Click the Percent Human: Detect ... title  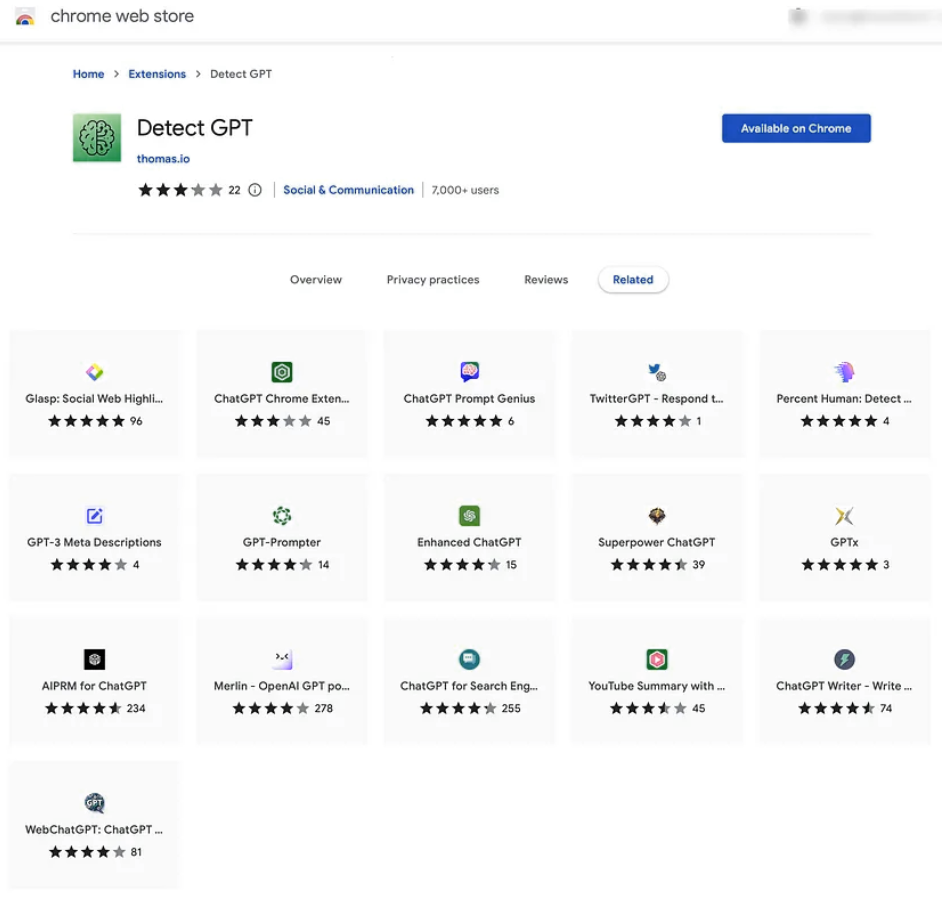tap(844, 398)
